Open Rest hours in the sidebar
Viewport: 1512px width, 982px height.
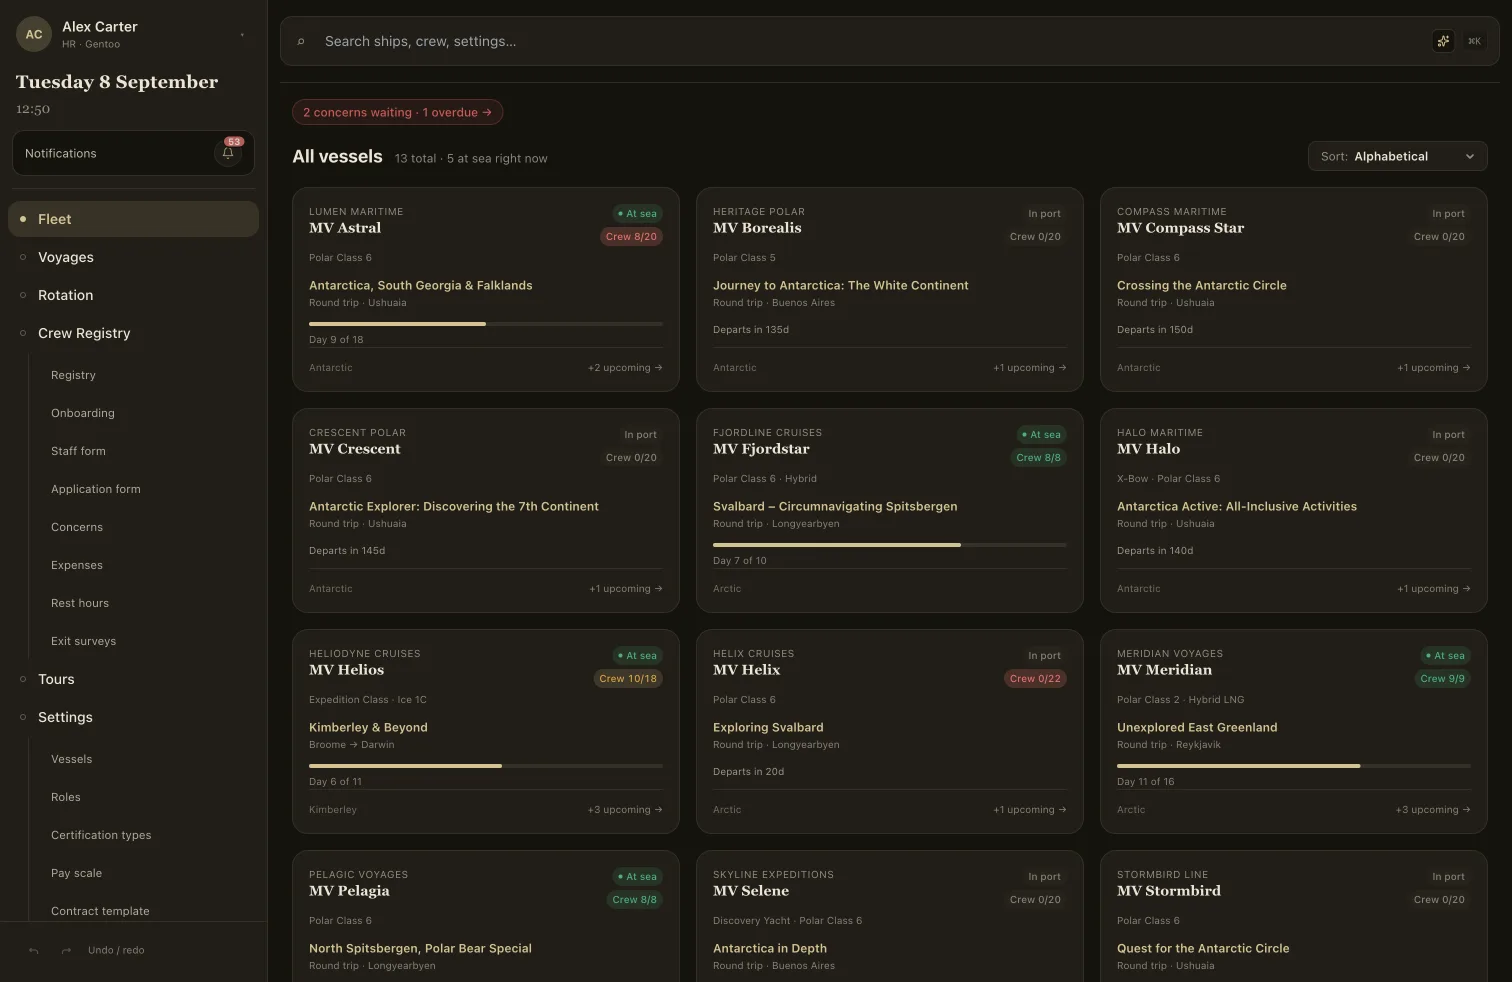[x=80, y=603]
